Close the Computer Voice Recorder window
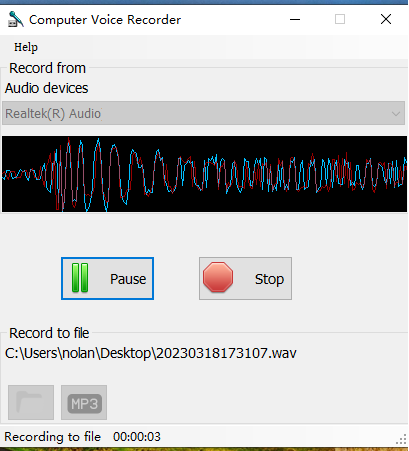The image size is (409, 451). pos(386,19)
